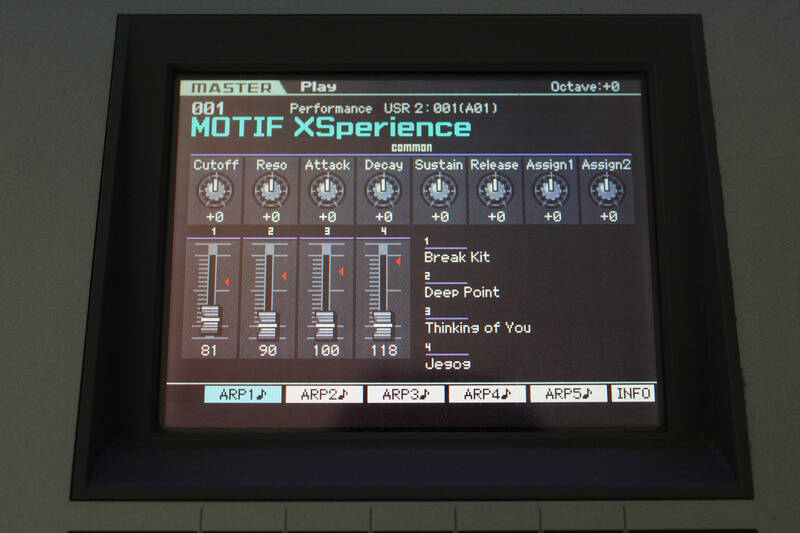Select the Assign1 knob
Viewport: 800px width, 533px height.
551,190
